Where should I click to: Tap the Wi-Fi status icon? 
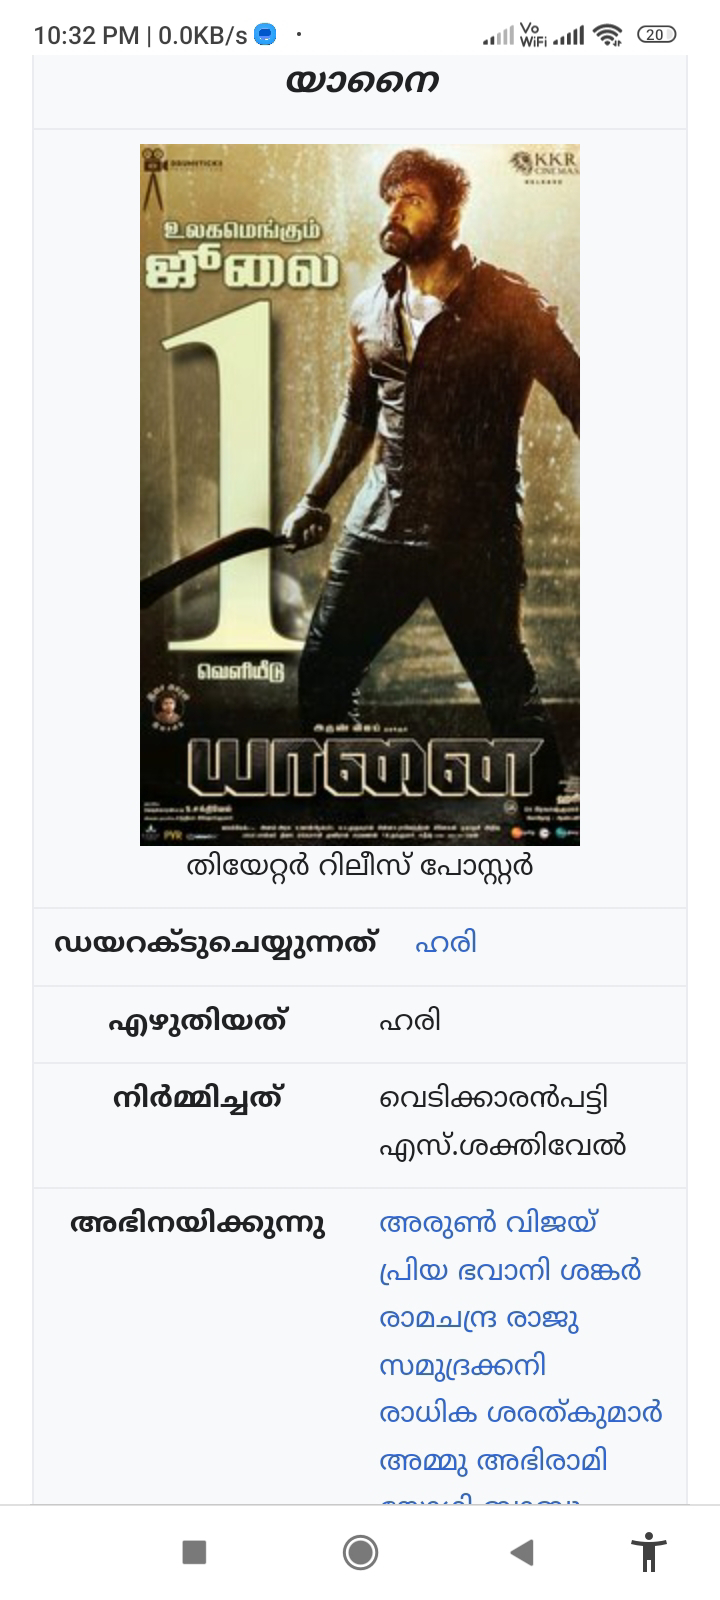(606, 35)
